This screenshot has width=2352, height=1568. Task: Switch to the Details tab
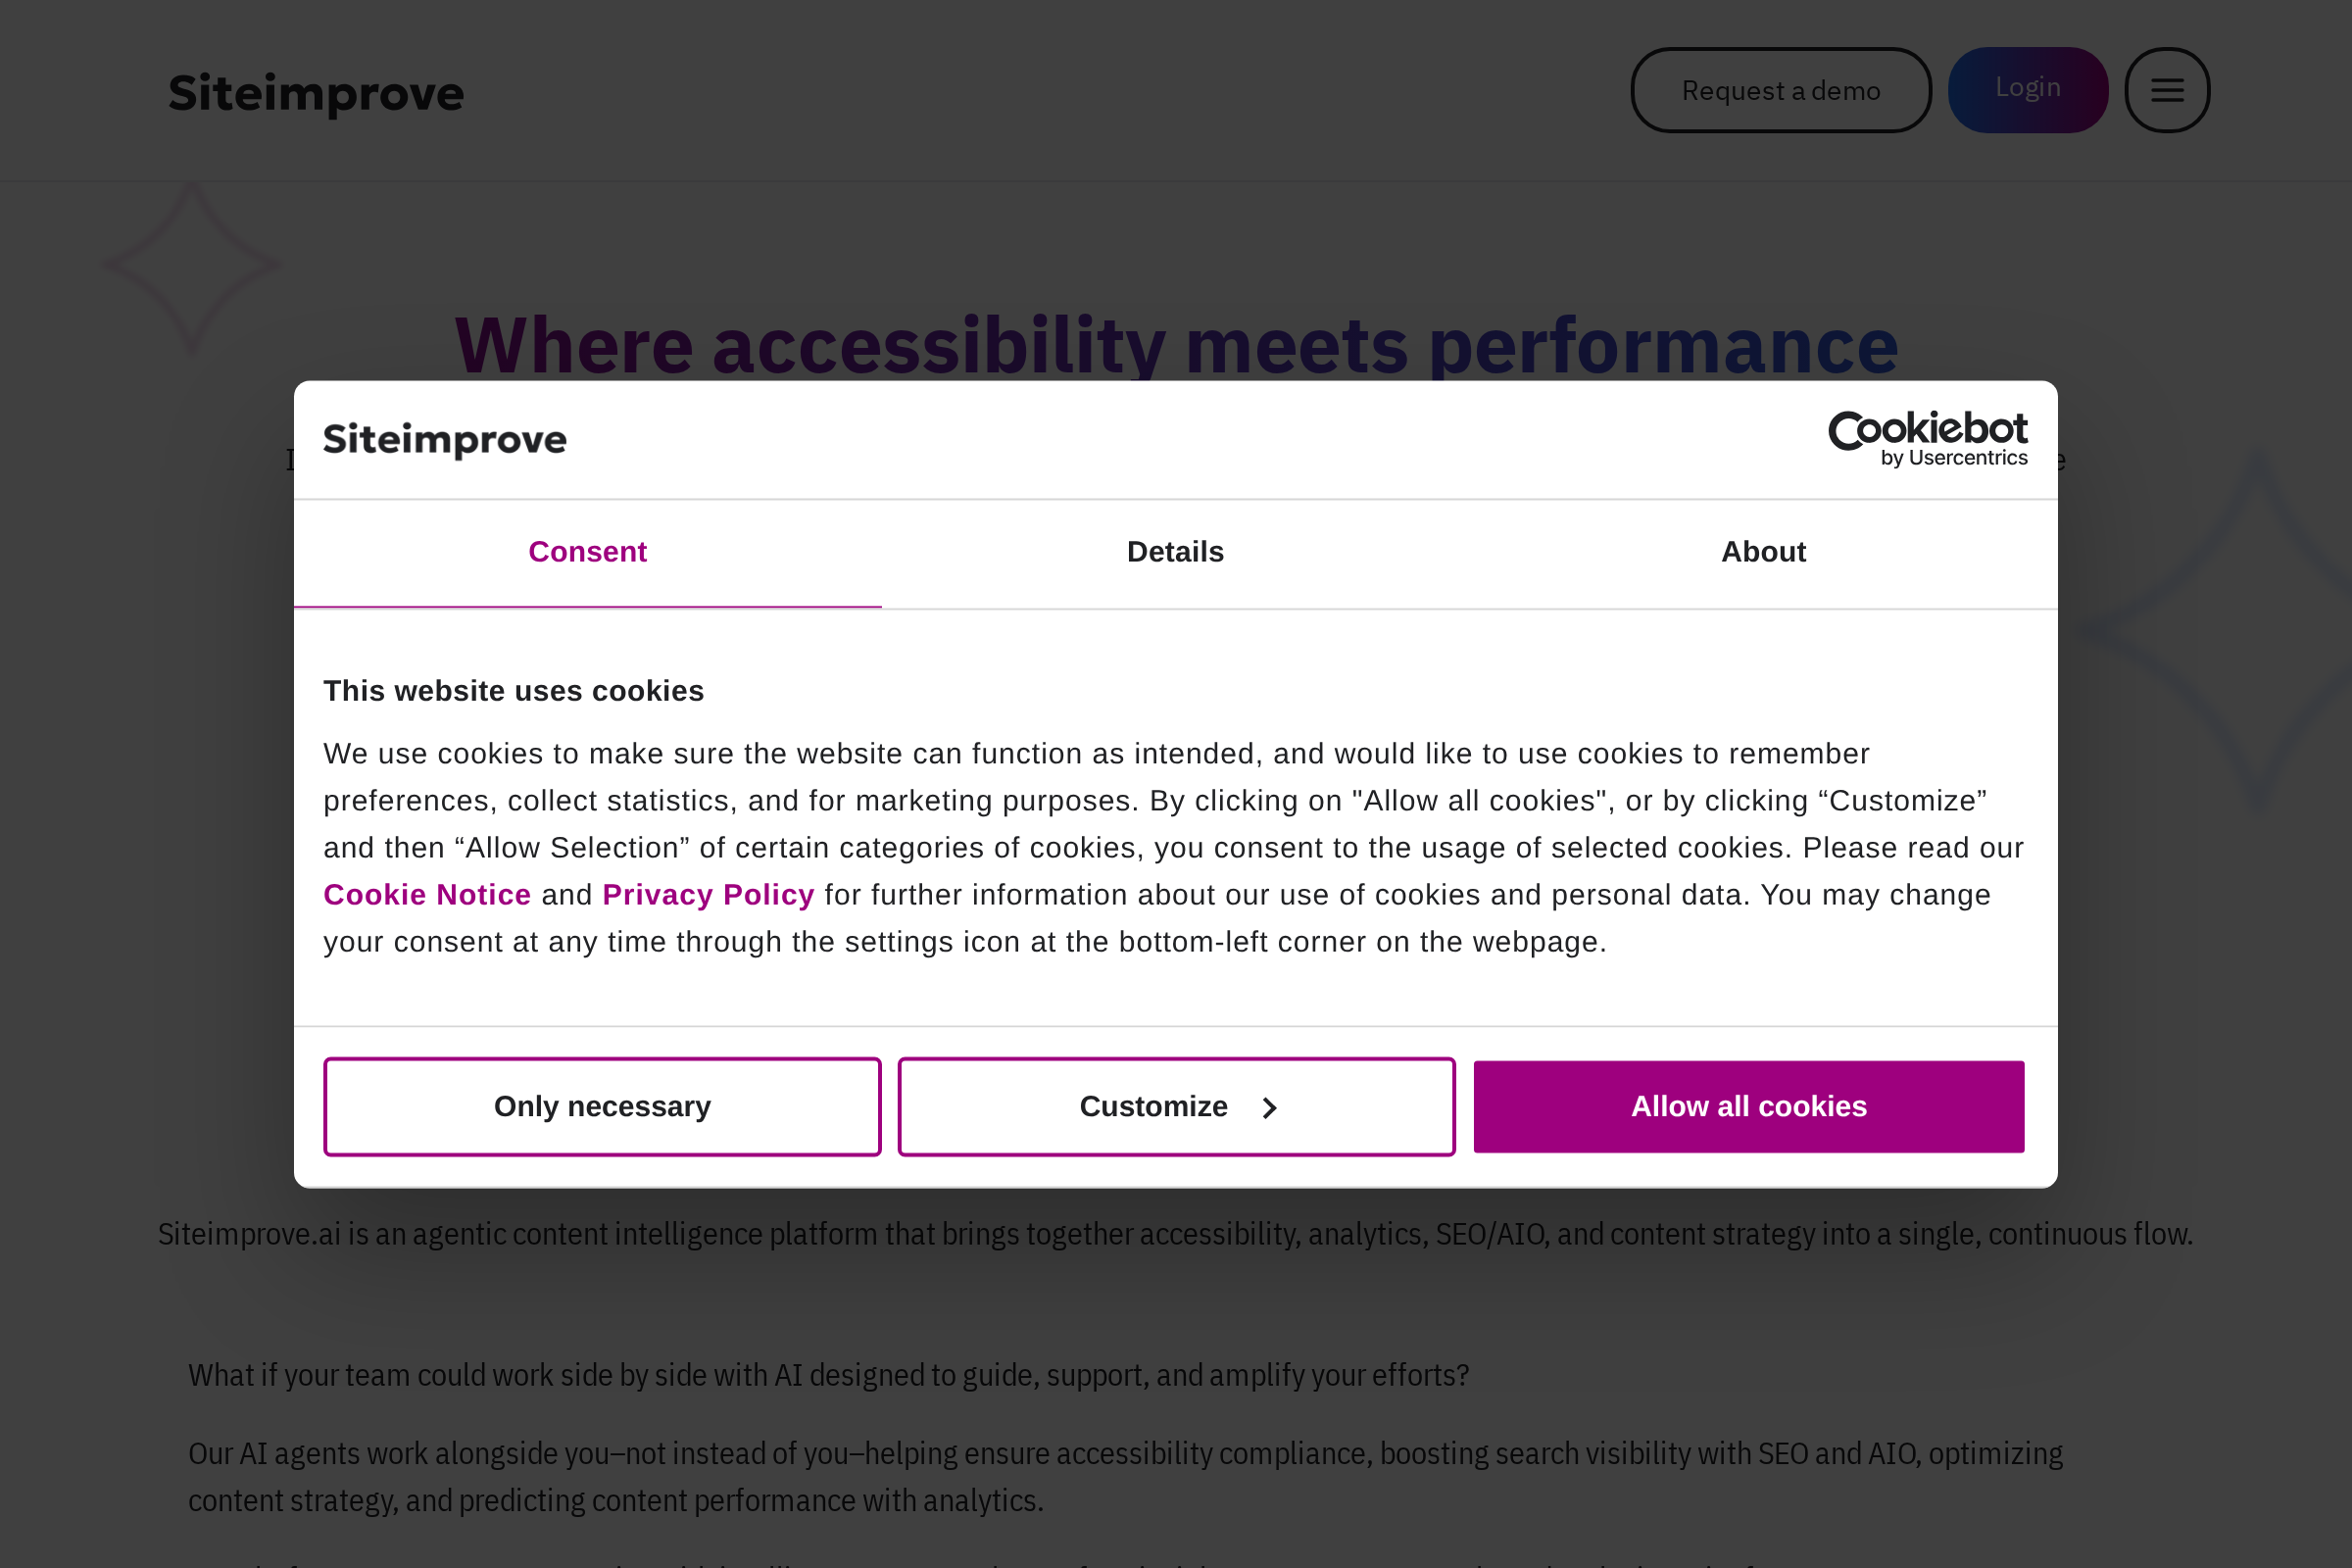point(1175,551)
